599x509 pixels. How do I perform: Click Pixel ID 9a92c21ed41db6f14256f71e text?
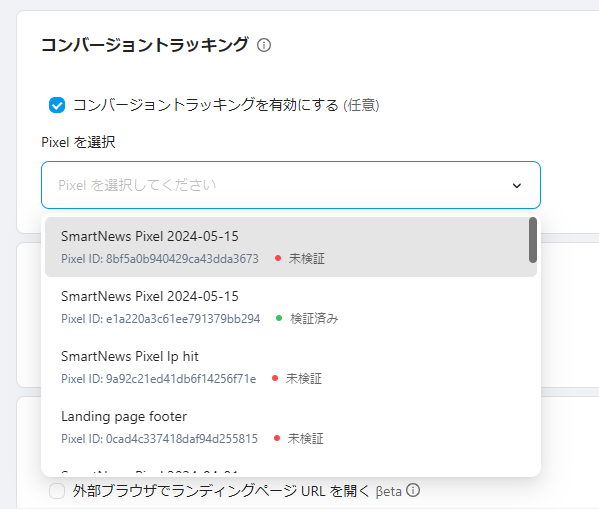159,379
